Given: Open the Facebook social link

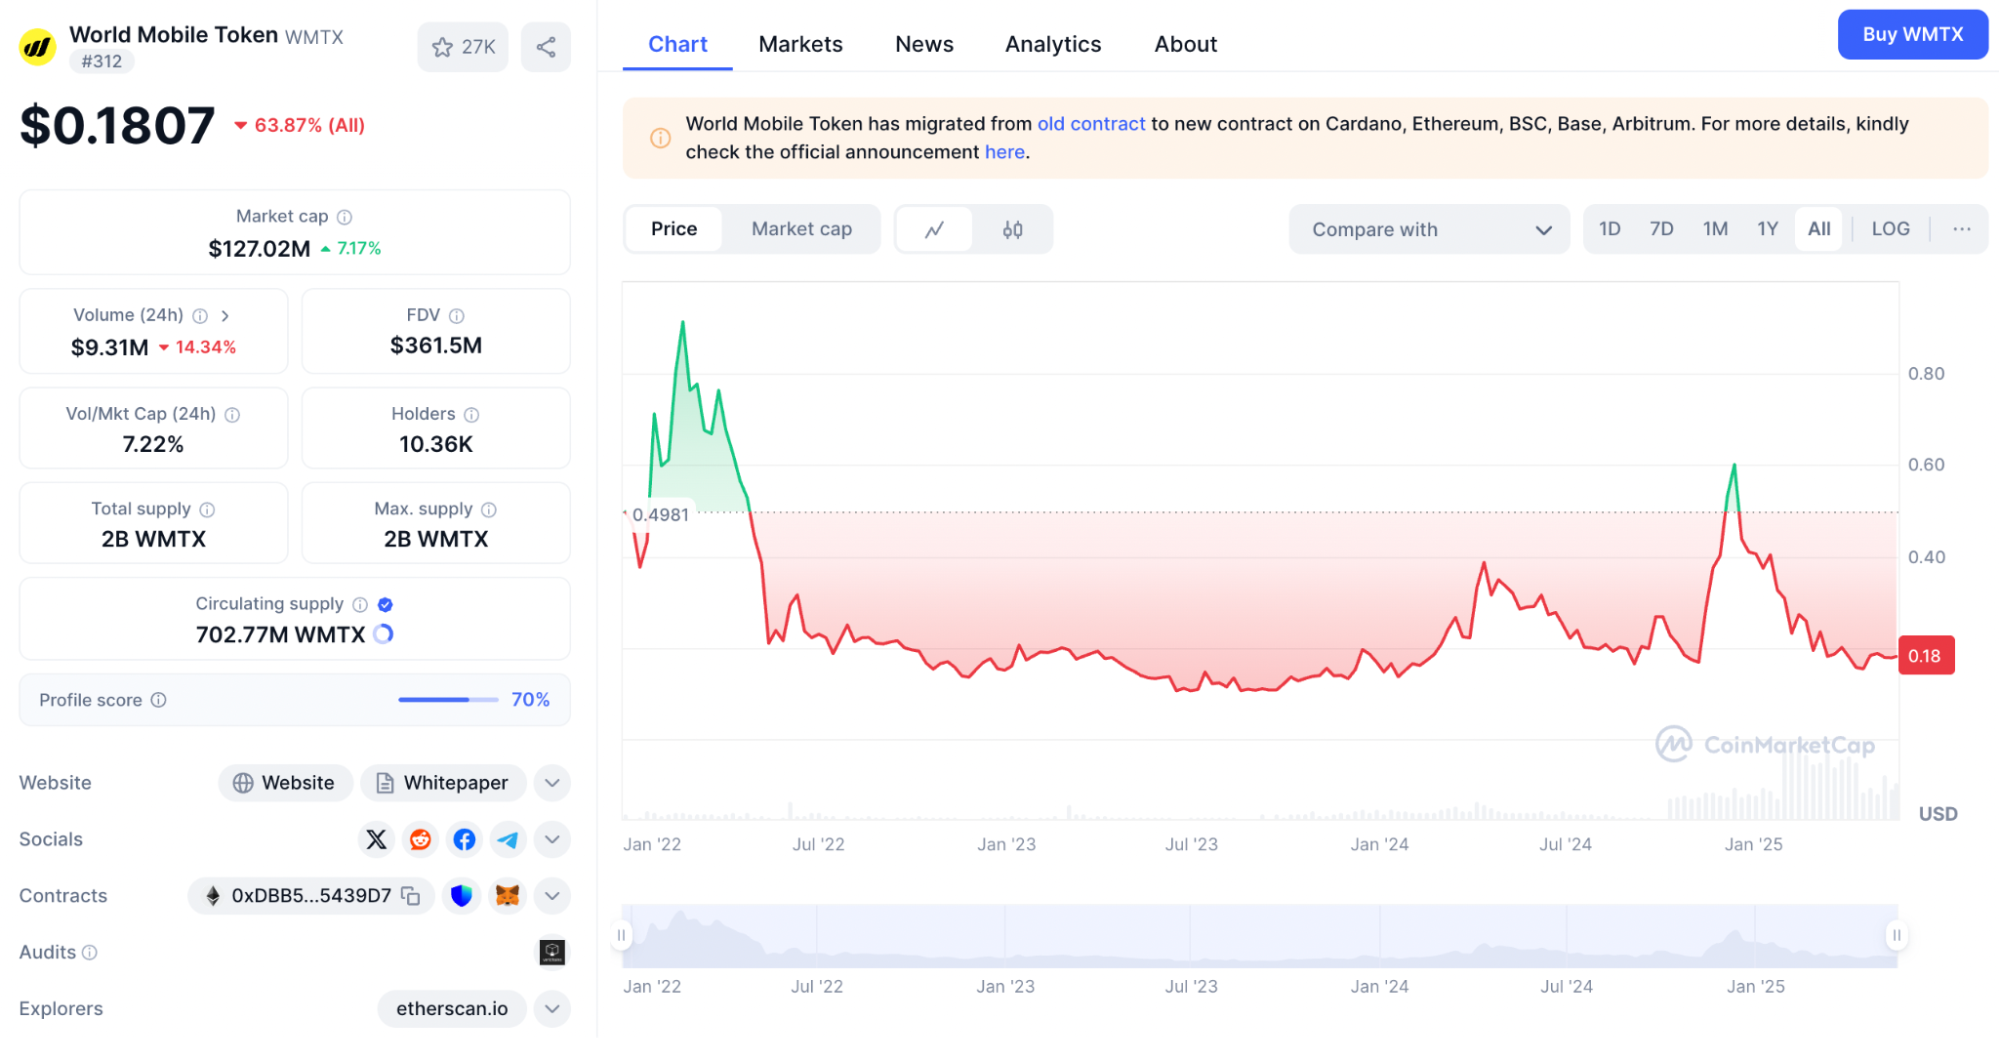Looking at the screenshot, I should point(464,840).
